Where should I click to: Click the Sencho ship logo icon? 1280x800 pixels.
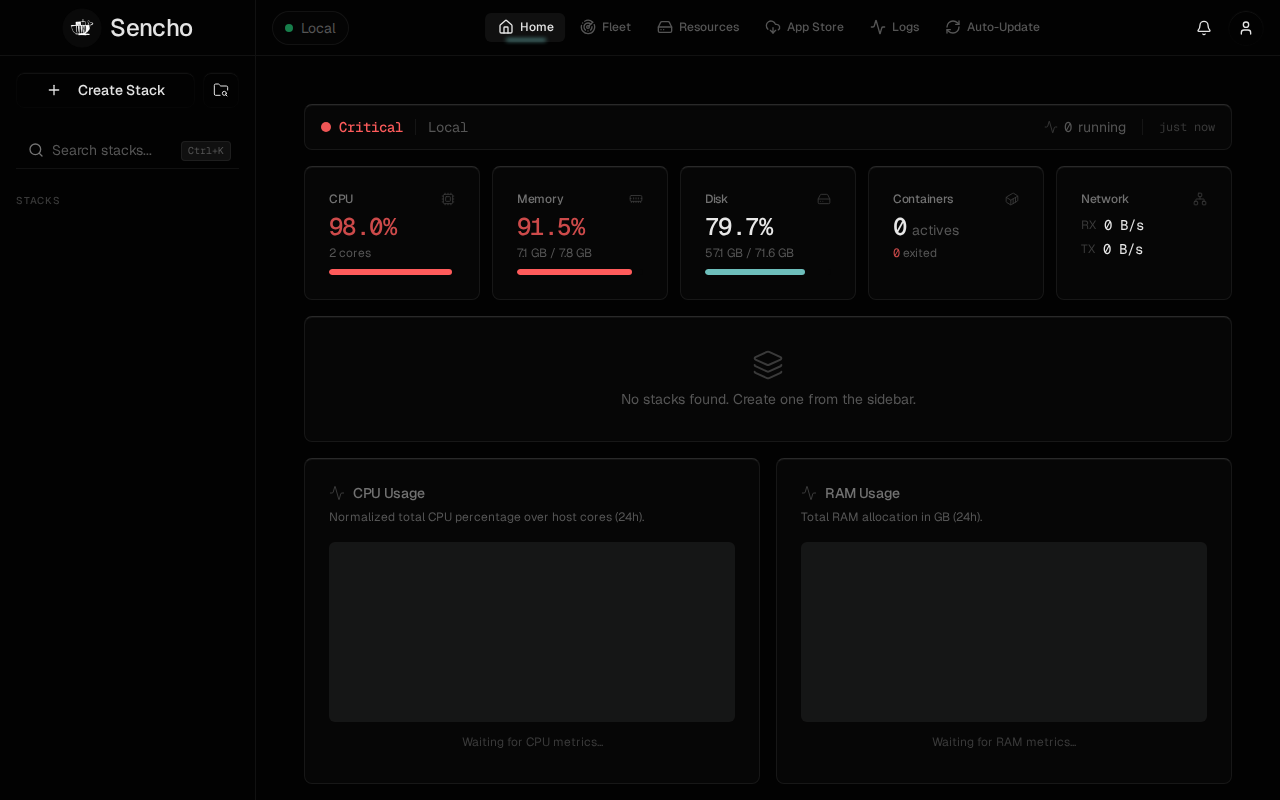click(x=82, y=28)
